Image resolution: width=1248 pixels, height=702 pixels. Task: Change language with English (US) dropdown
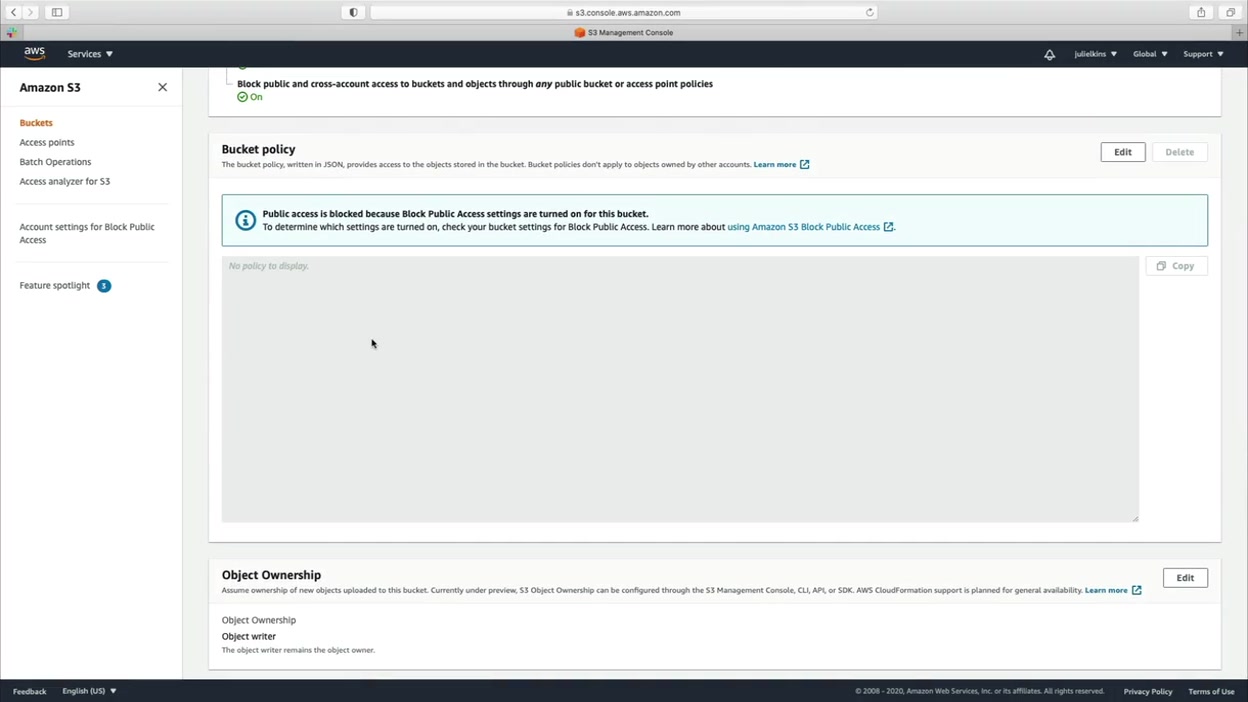coord(89,691)
